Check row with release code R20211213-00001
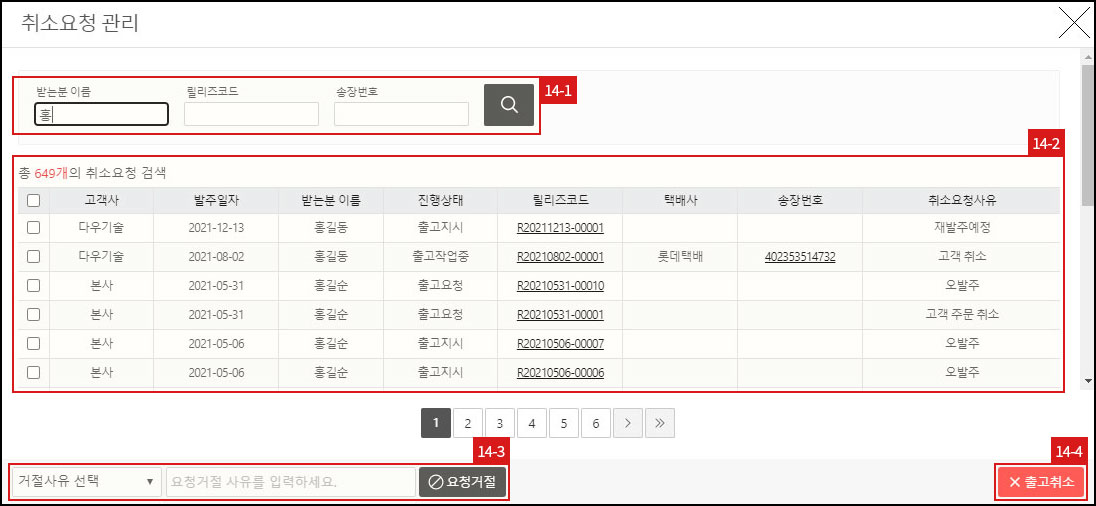 (34, 227)
